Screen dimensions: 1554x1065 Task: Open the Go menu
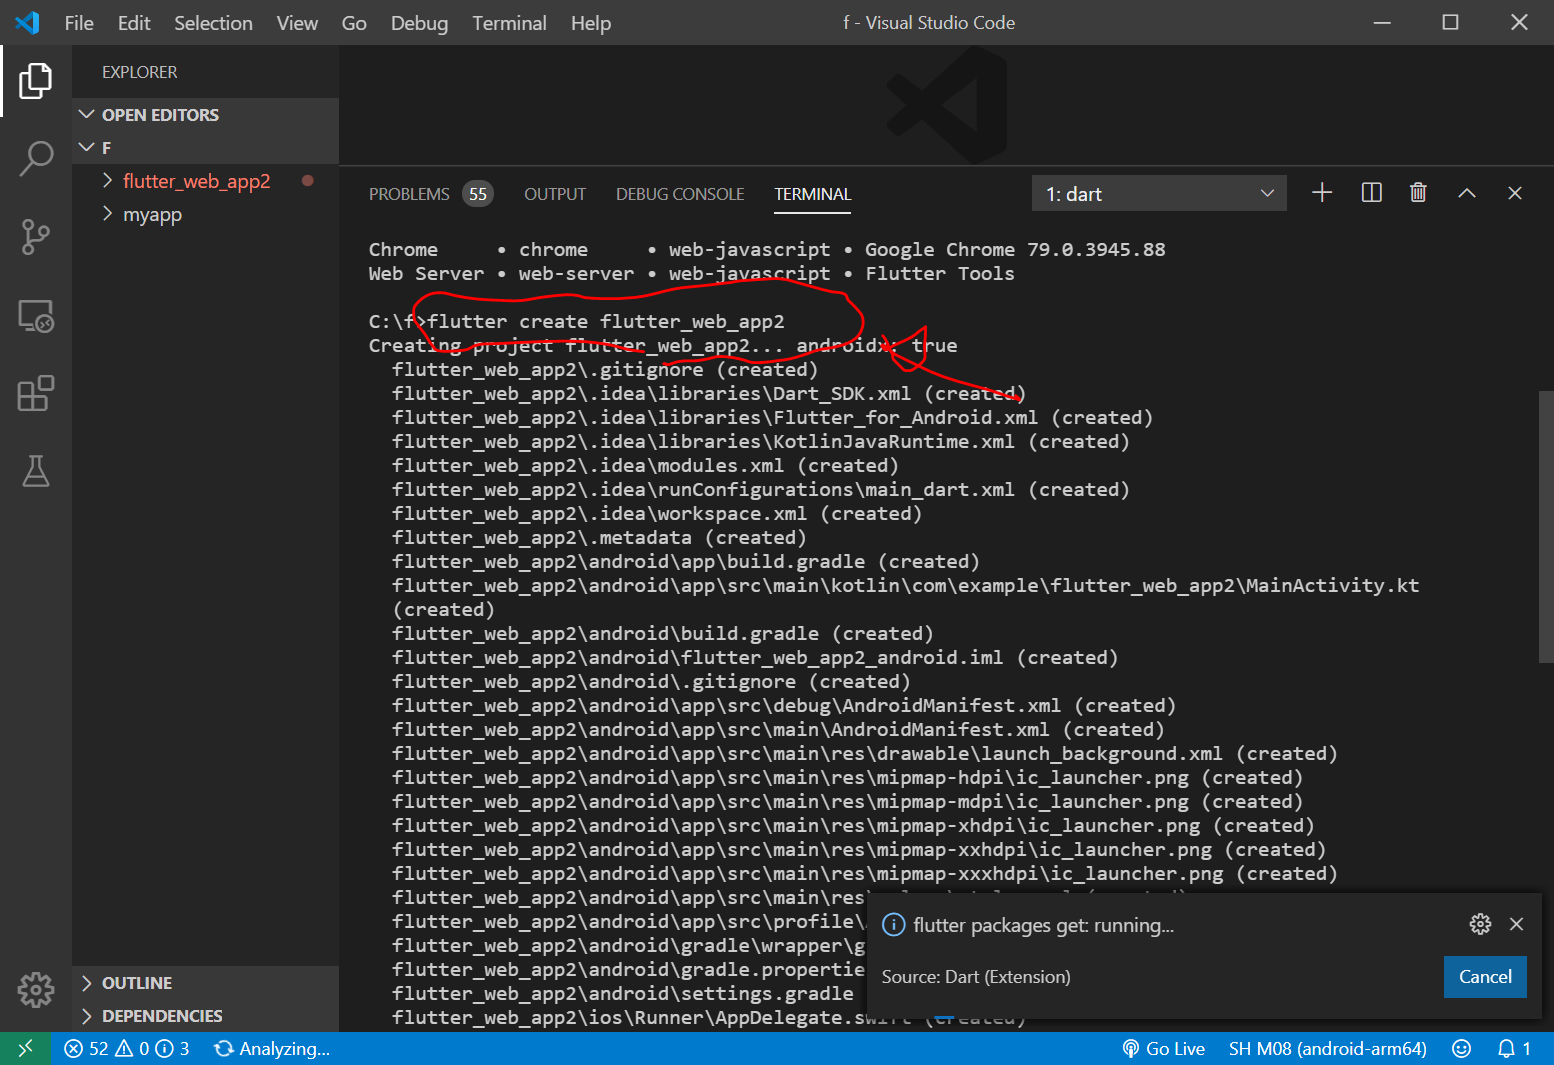click(x=354, y=23)
